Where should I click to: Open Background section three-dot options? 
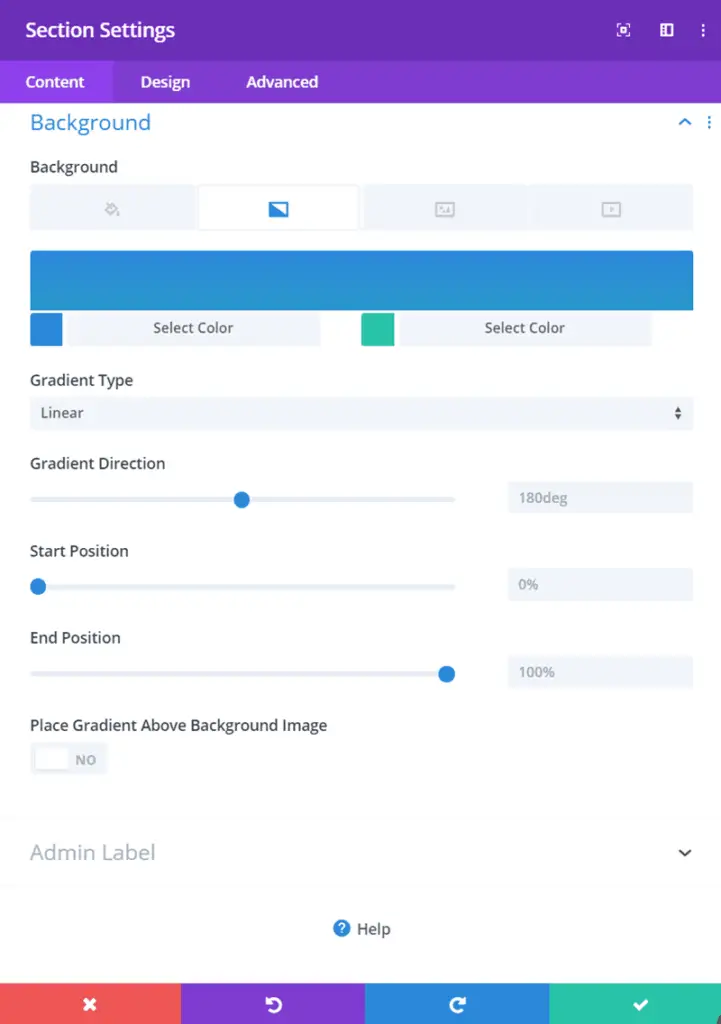[x=709, y=122]
